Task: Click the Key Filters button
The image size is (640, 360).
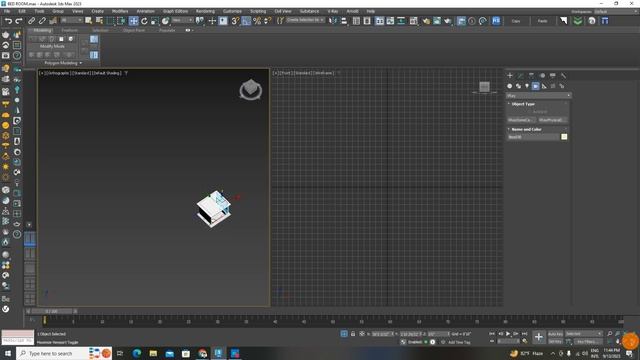Action: coord(587,342)
